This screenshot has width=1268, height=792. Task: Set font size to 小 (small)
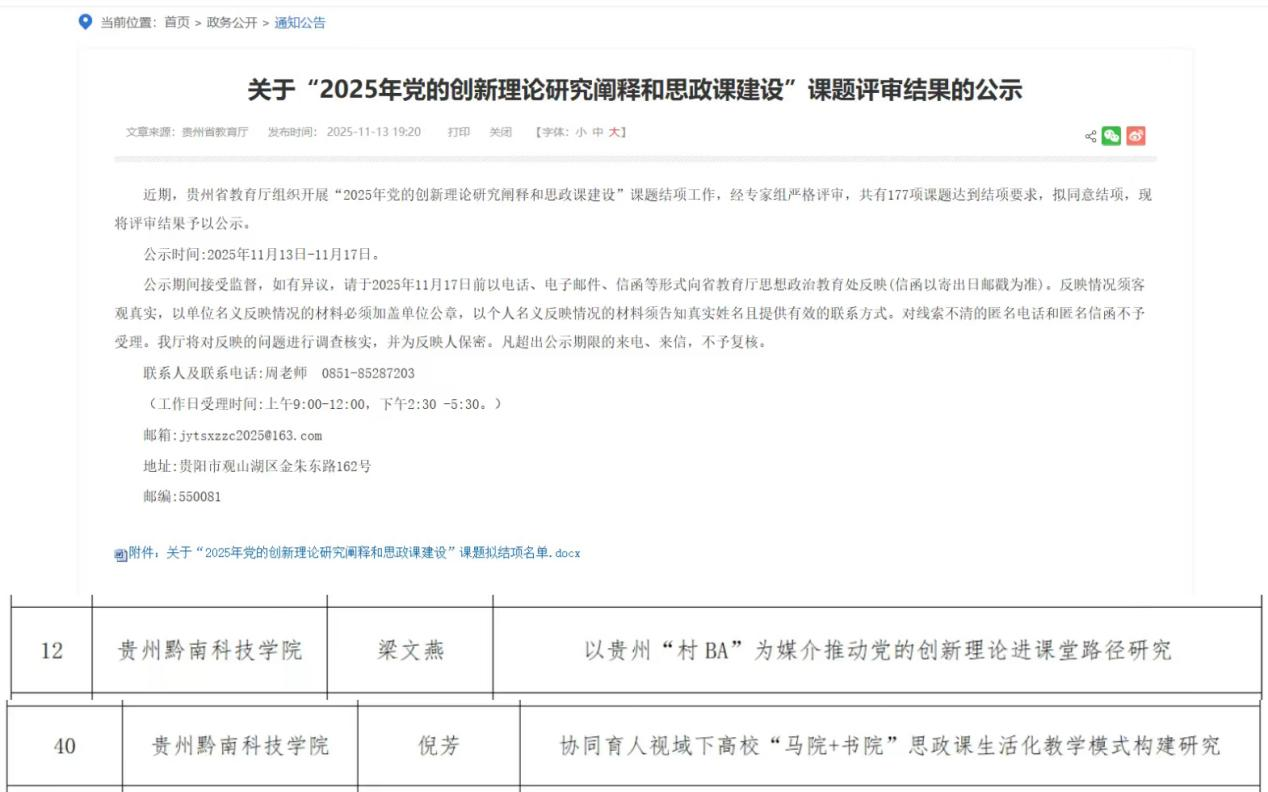(x=580, y=132)
